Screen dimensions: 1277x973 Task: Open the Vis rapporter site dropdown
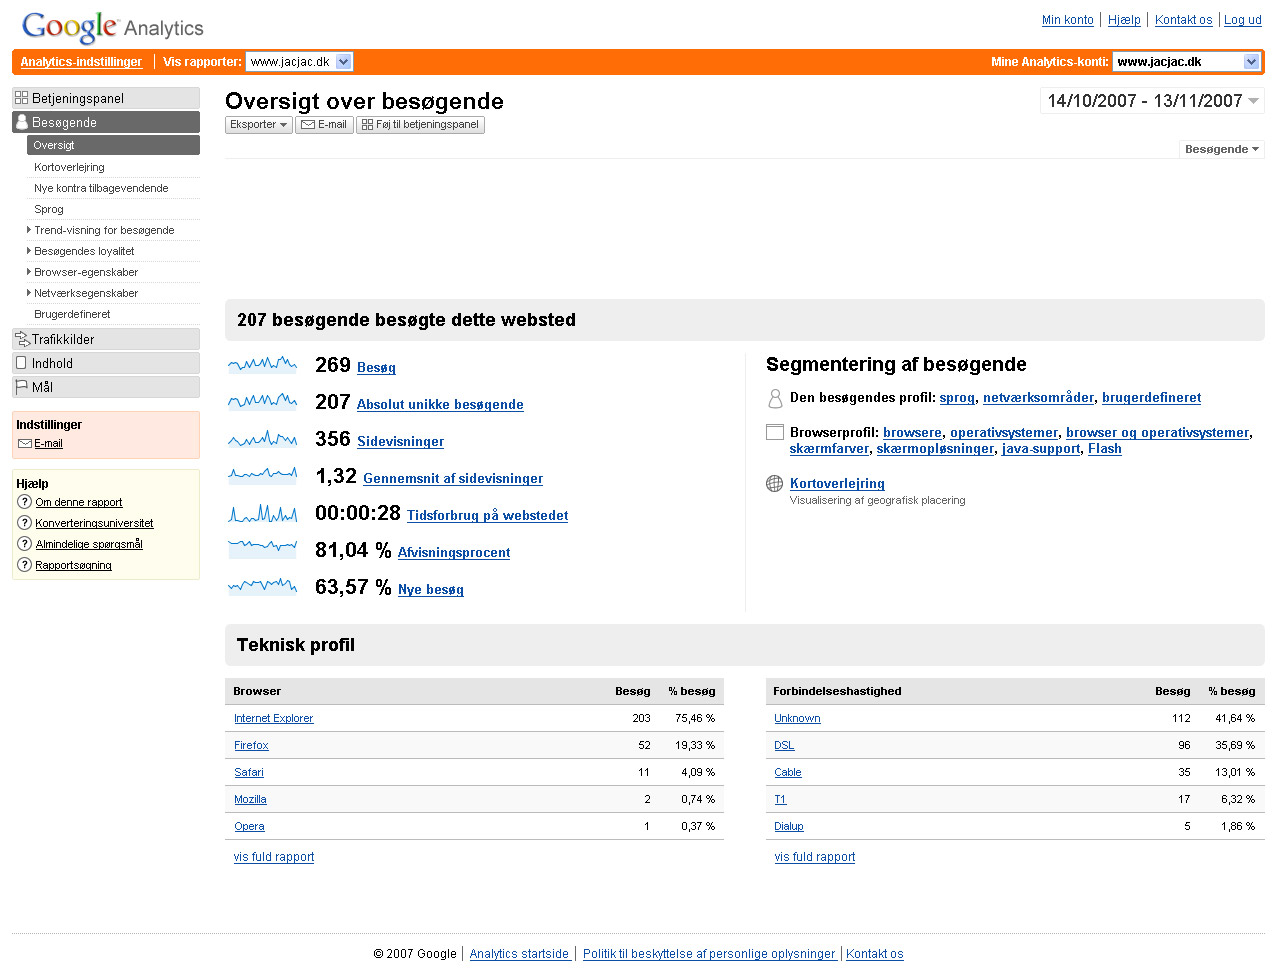tap(299, 62)
